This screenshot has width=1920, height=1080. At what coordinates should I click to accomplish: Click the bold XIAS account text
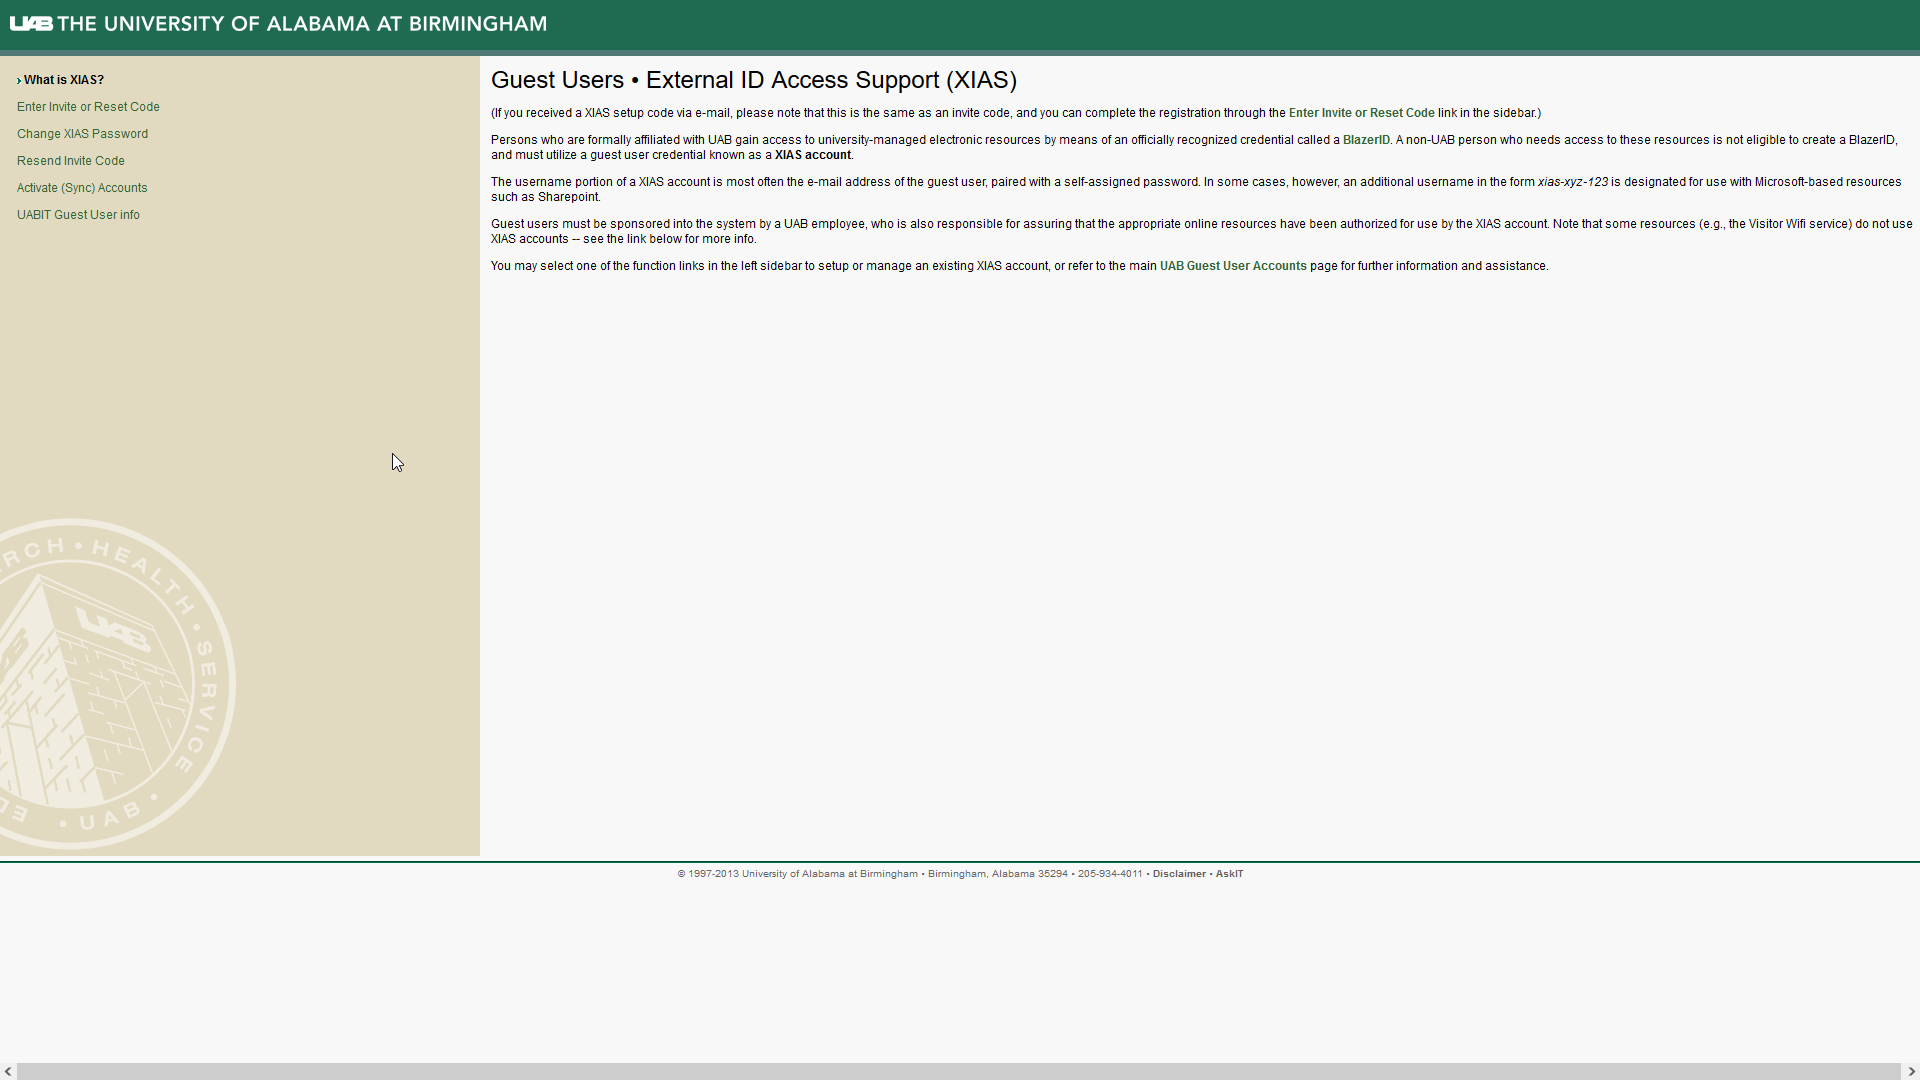pos(812,155)
